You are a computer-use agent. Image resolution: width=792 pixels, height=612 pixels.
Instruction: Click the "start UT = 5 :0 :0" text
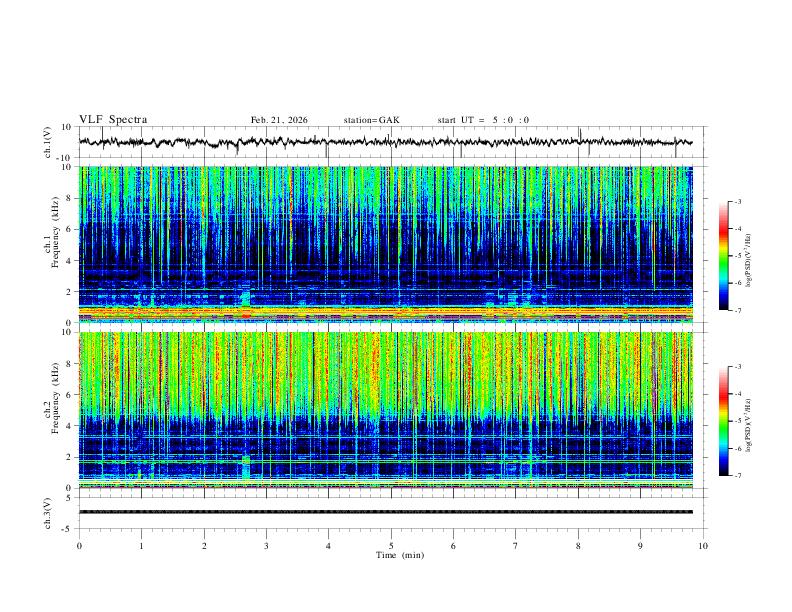click(x=483, y=120)
